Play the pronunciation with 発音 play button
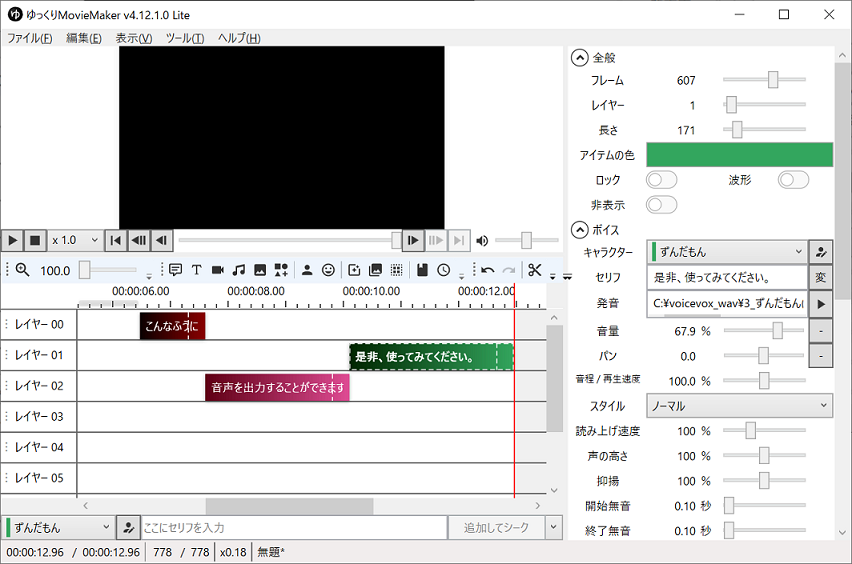Image resolution: width=852 pixels, height=564 pixels. point(820,304)
